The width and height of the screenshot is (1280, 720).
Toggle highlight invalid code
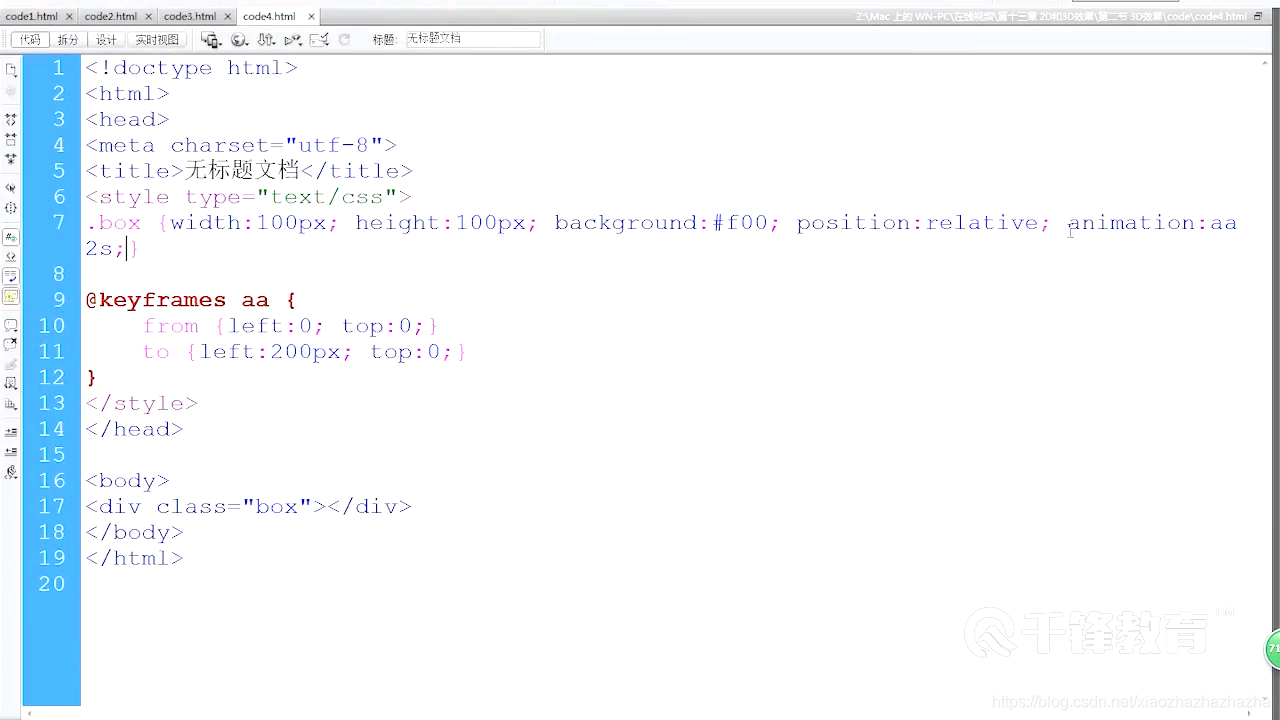pyautogui.click(x=11, y=257)
